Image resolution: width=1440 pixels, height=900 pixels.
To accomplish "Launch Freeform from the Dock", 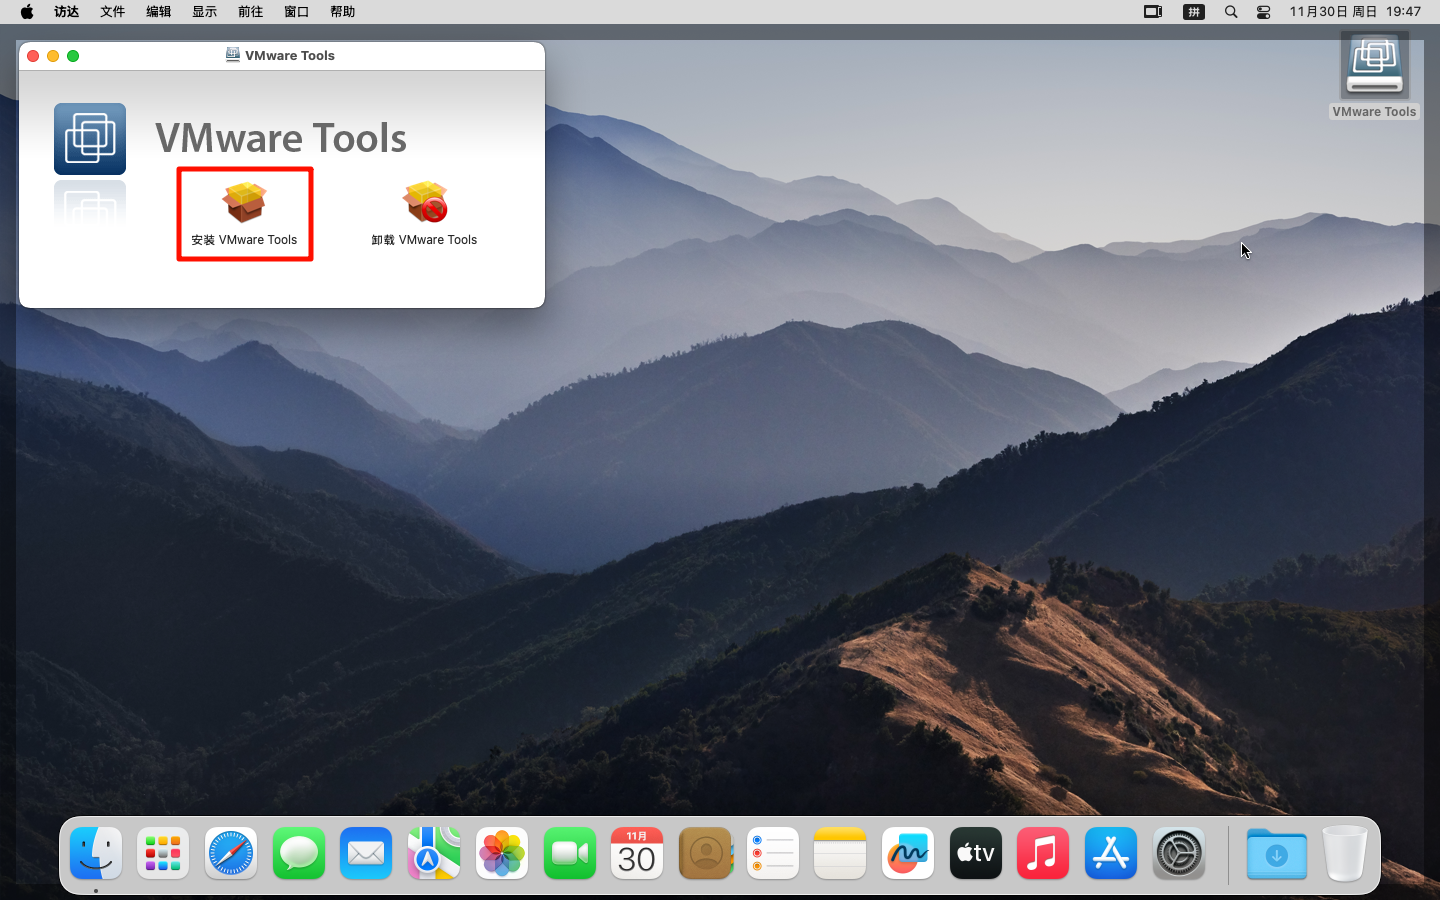I will [x=908, y=854].
